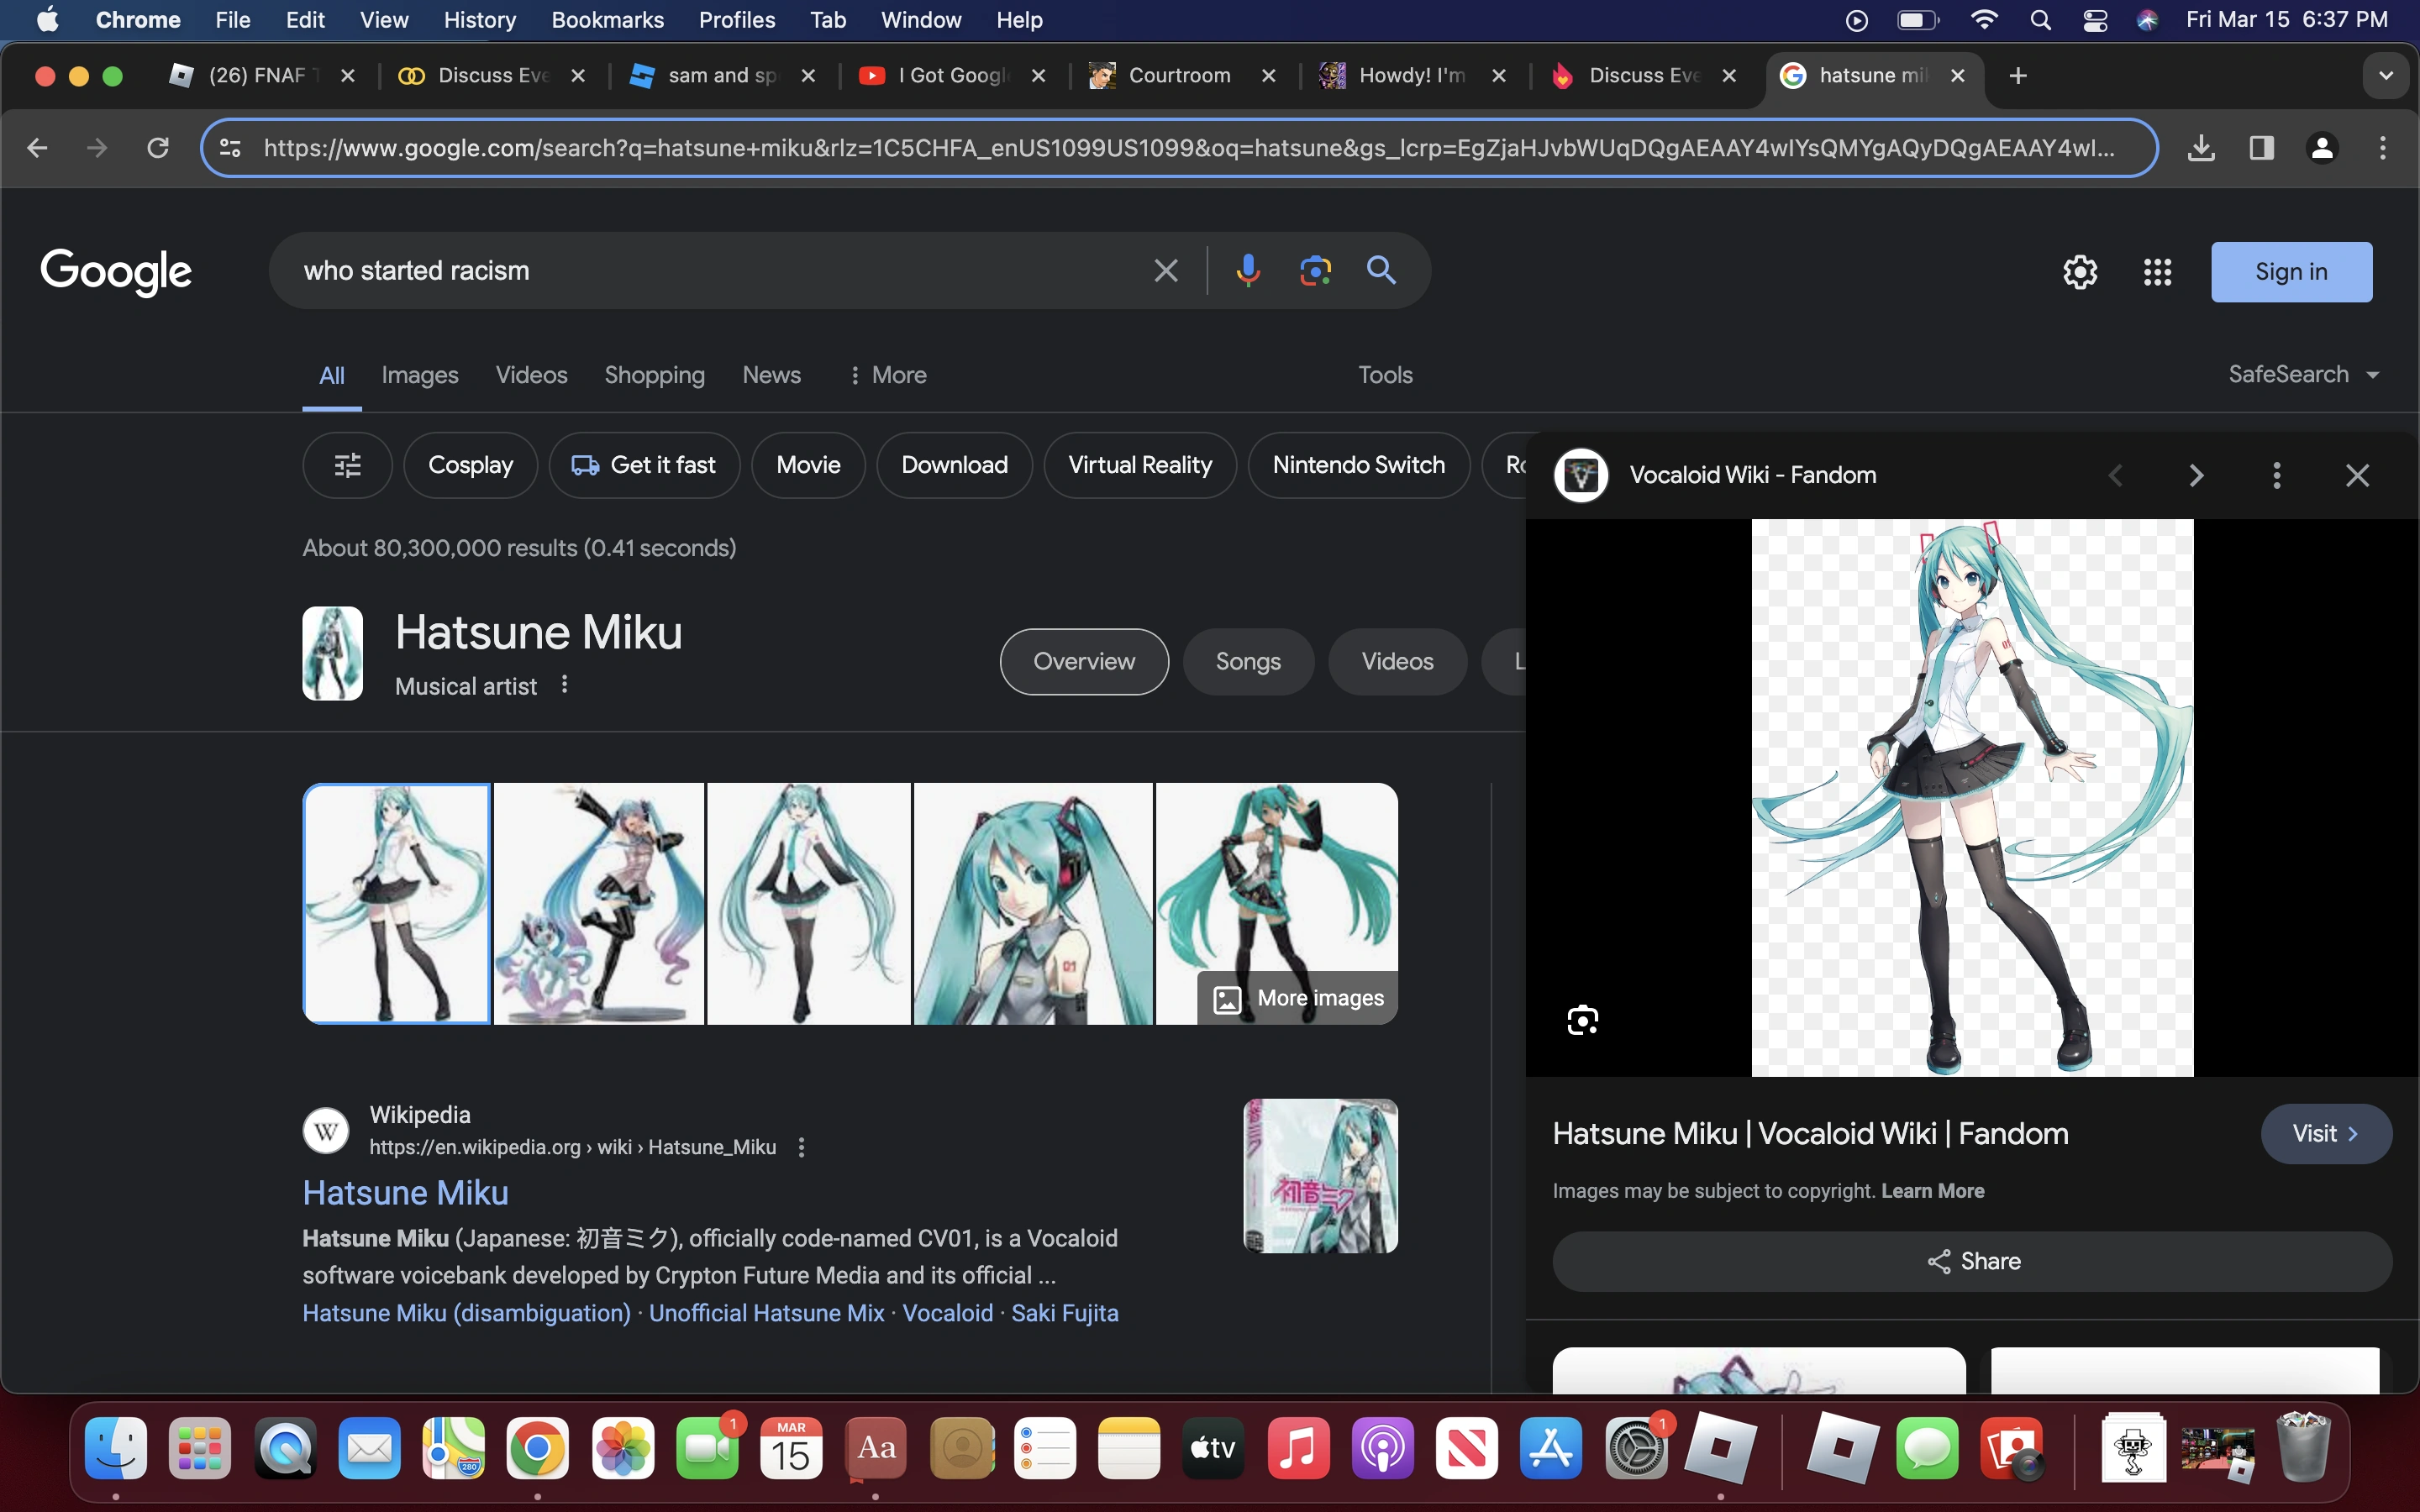Open Google Lens from the search bar camera
The image size is (2420, 1512).
coord(1313,270)
